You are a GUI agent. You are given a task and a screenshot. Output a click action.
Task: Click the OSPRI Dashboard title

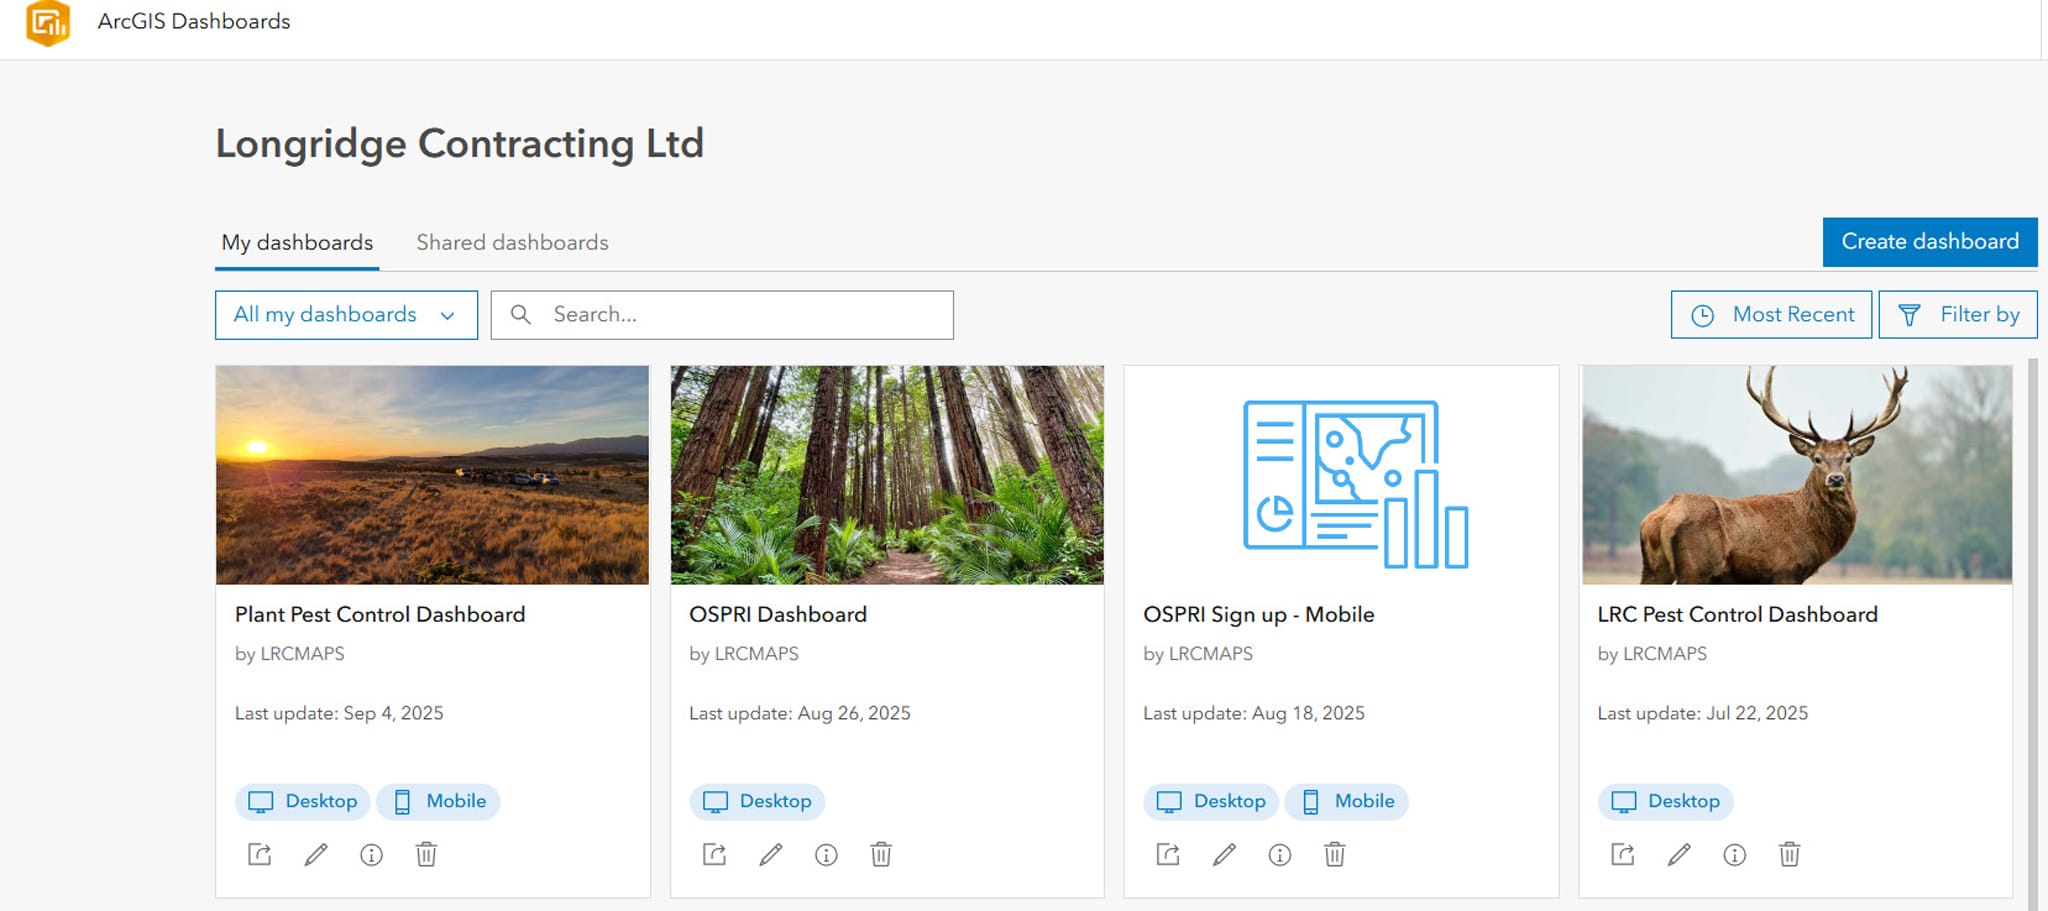pos(778,614)
